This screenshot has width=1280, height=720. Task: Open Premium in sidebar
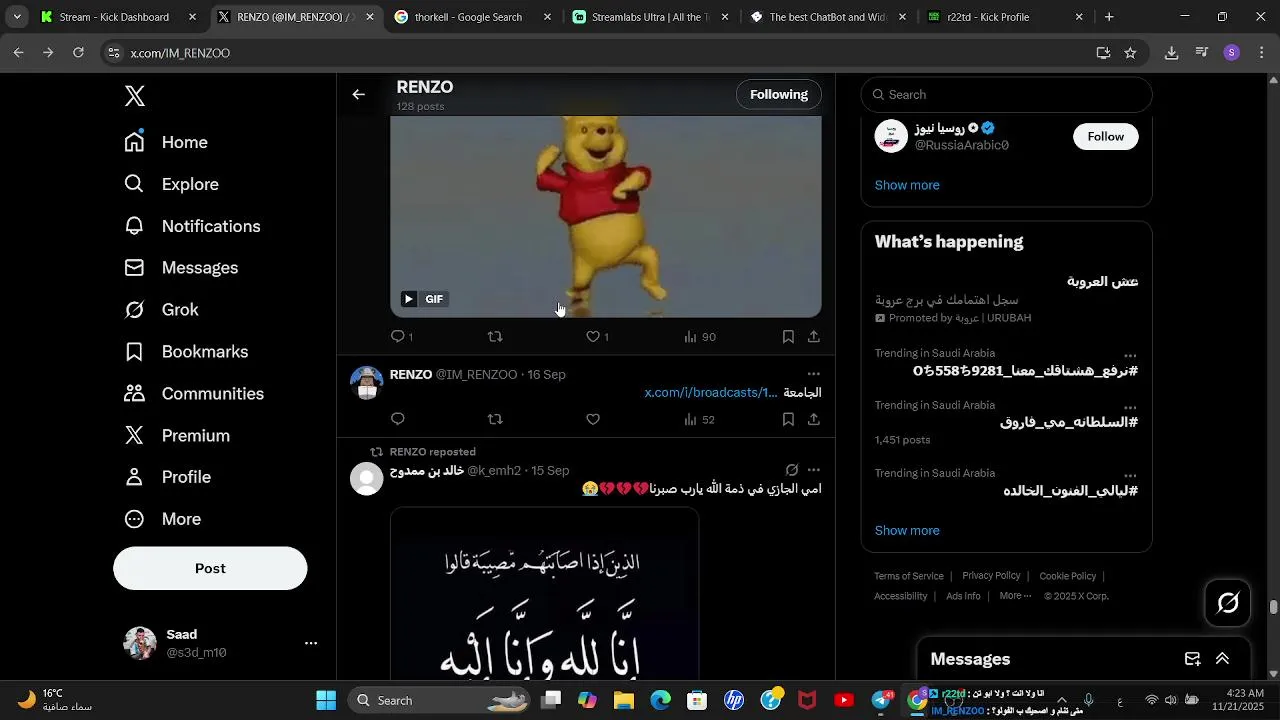coord(177,436)
